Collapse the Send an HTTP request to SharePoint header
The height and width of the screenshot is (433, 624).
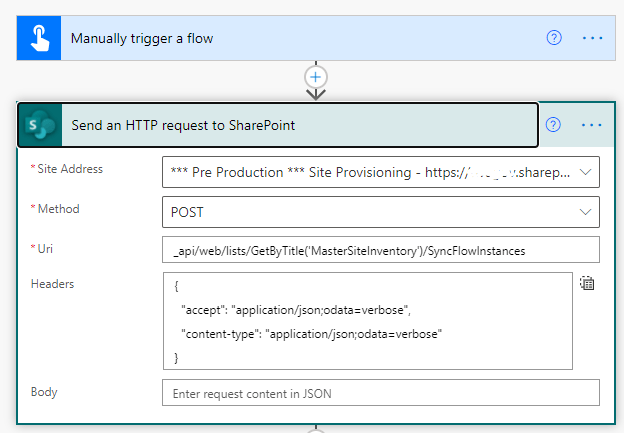tap(300, 125)
